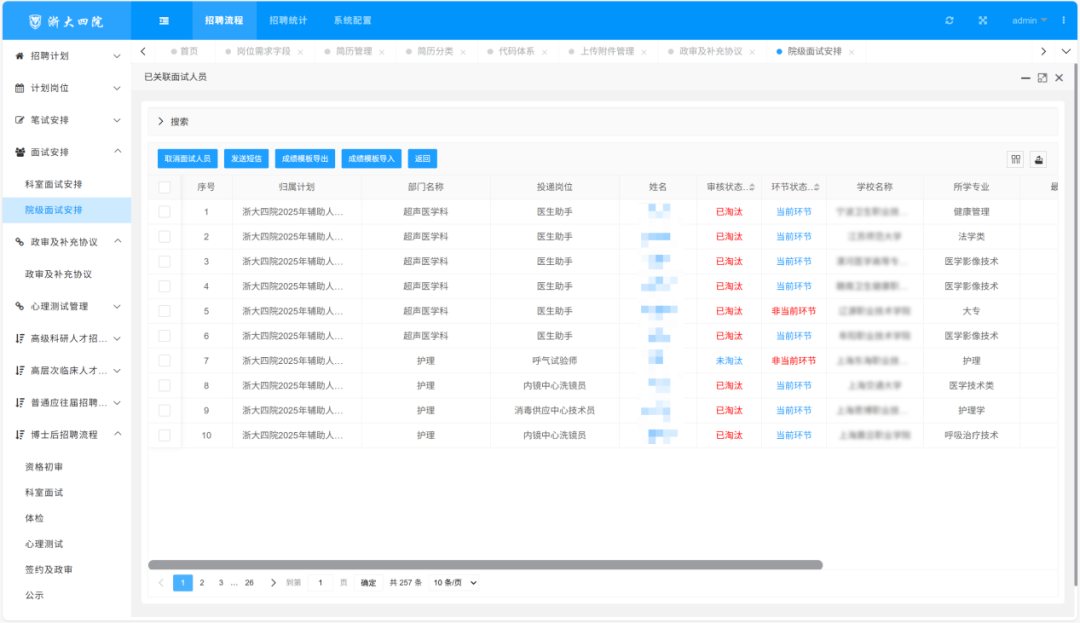Click the 招聘计划 home icon in sidebar
This screenshot has height=623, width=1080.
(19, 56)
